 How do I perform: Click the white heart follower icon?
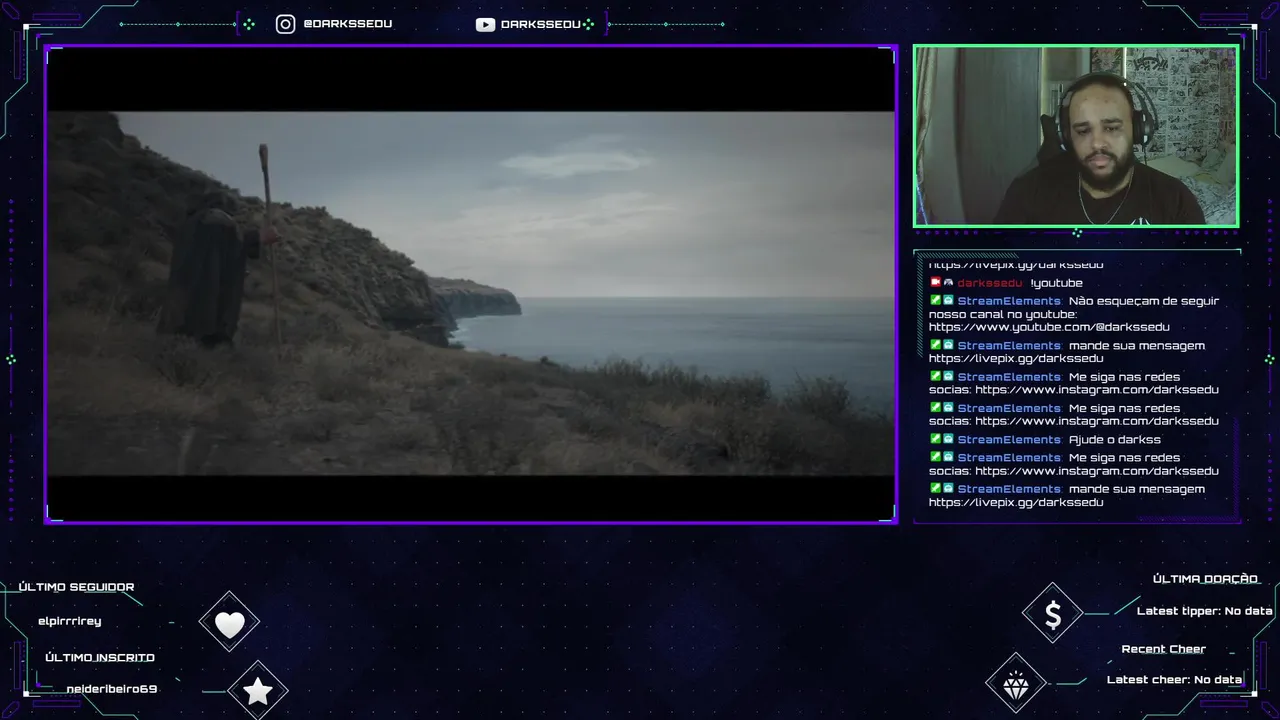229,625
